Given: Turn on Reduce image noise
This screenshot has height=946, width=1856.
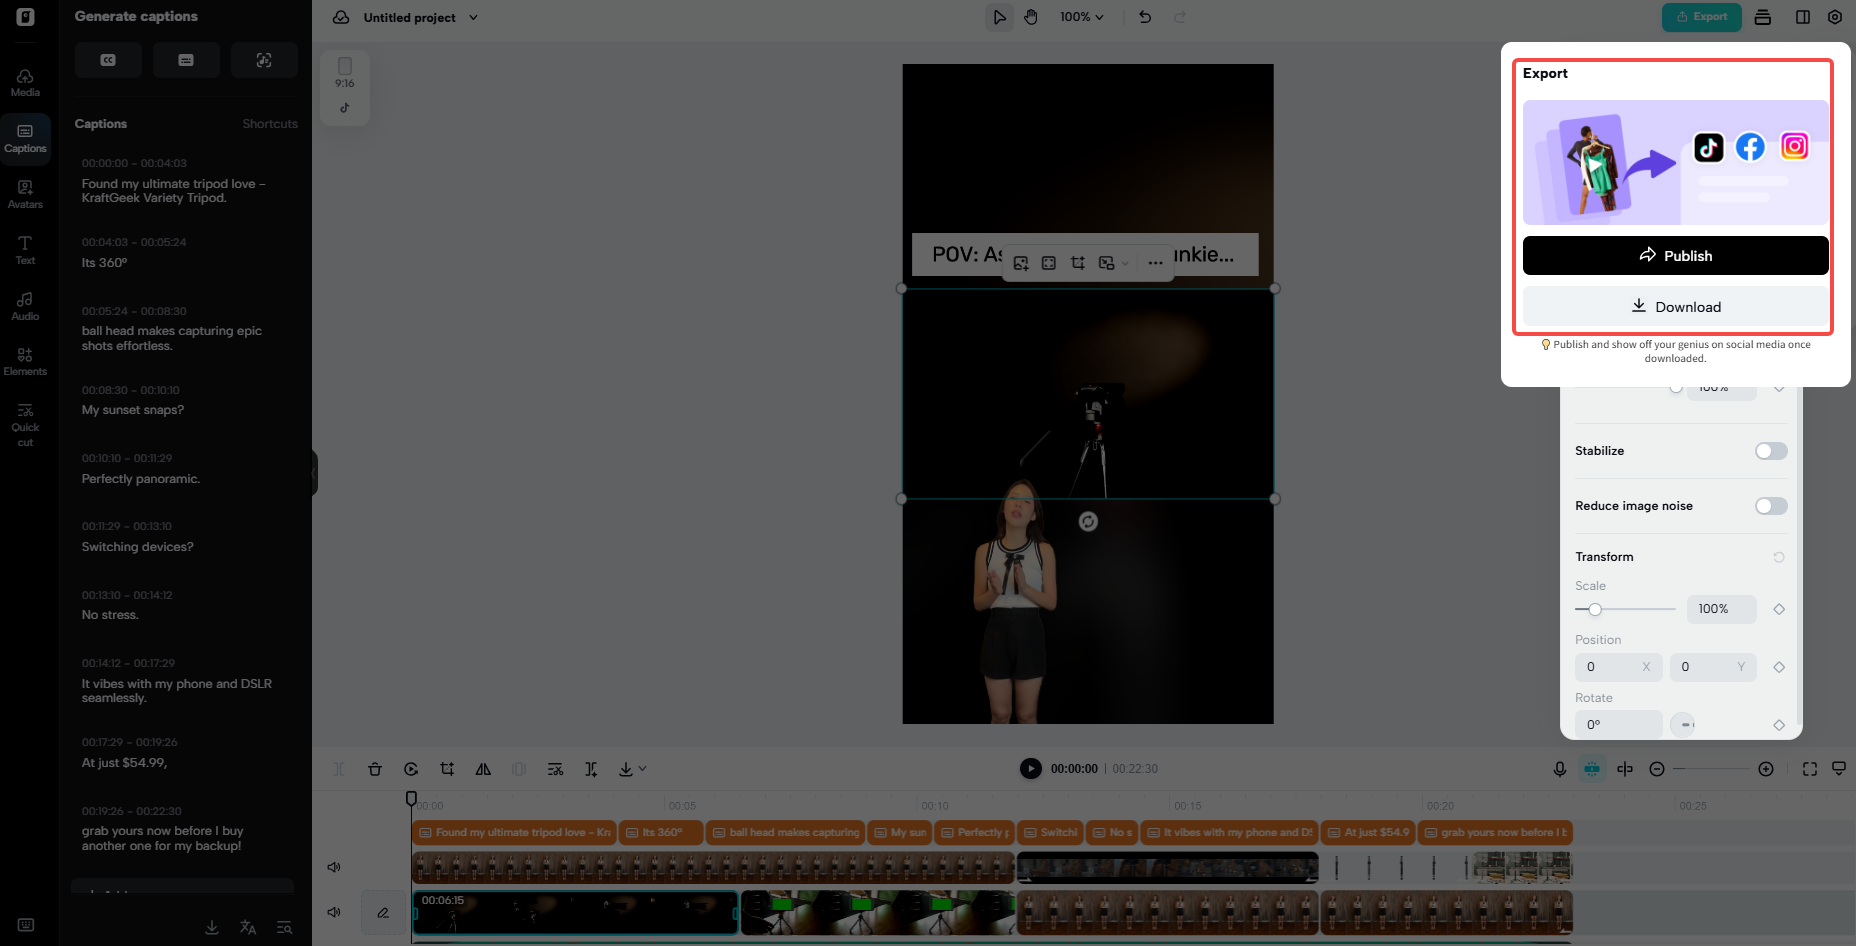Looking at the screenshot, I should (x=1770, y=506).
